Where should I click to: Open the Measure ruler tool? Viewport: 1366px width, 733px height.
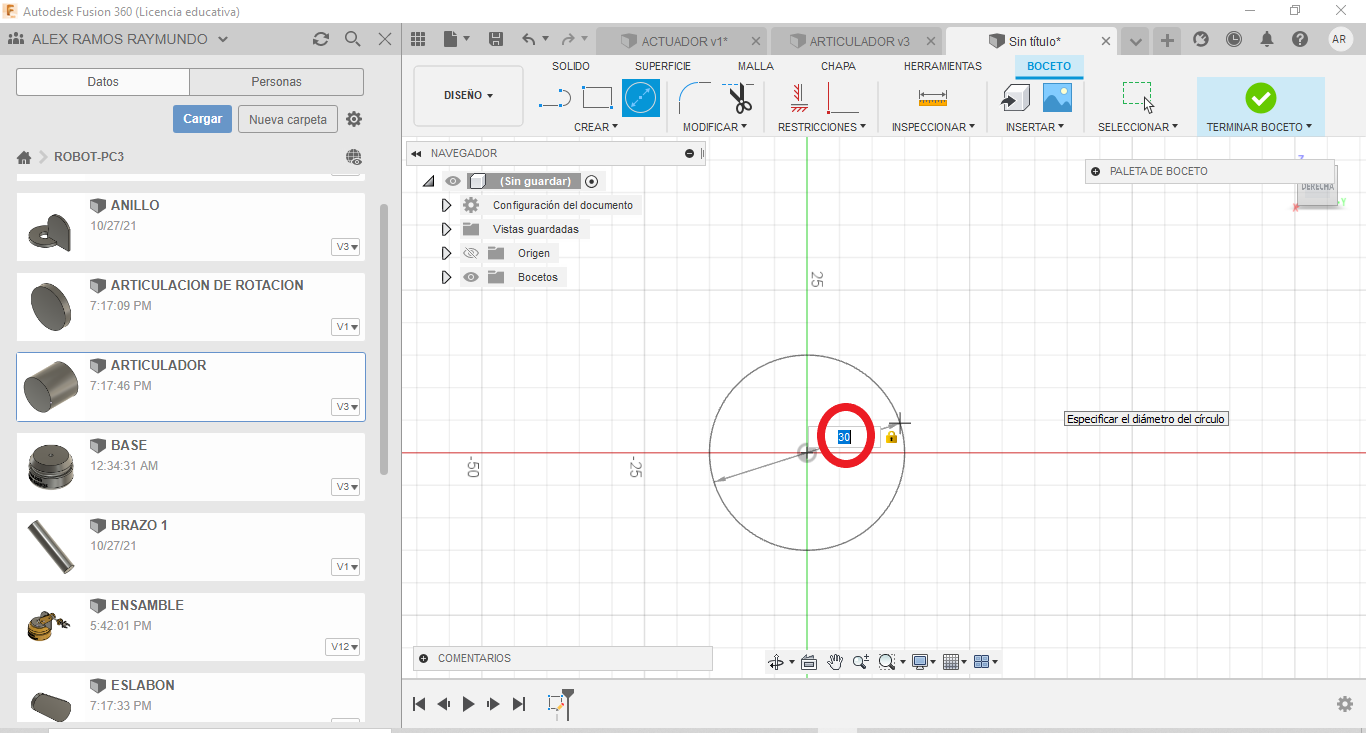pyautogui.click(x=932, y=98)
